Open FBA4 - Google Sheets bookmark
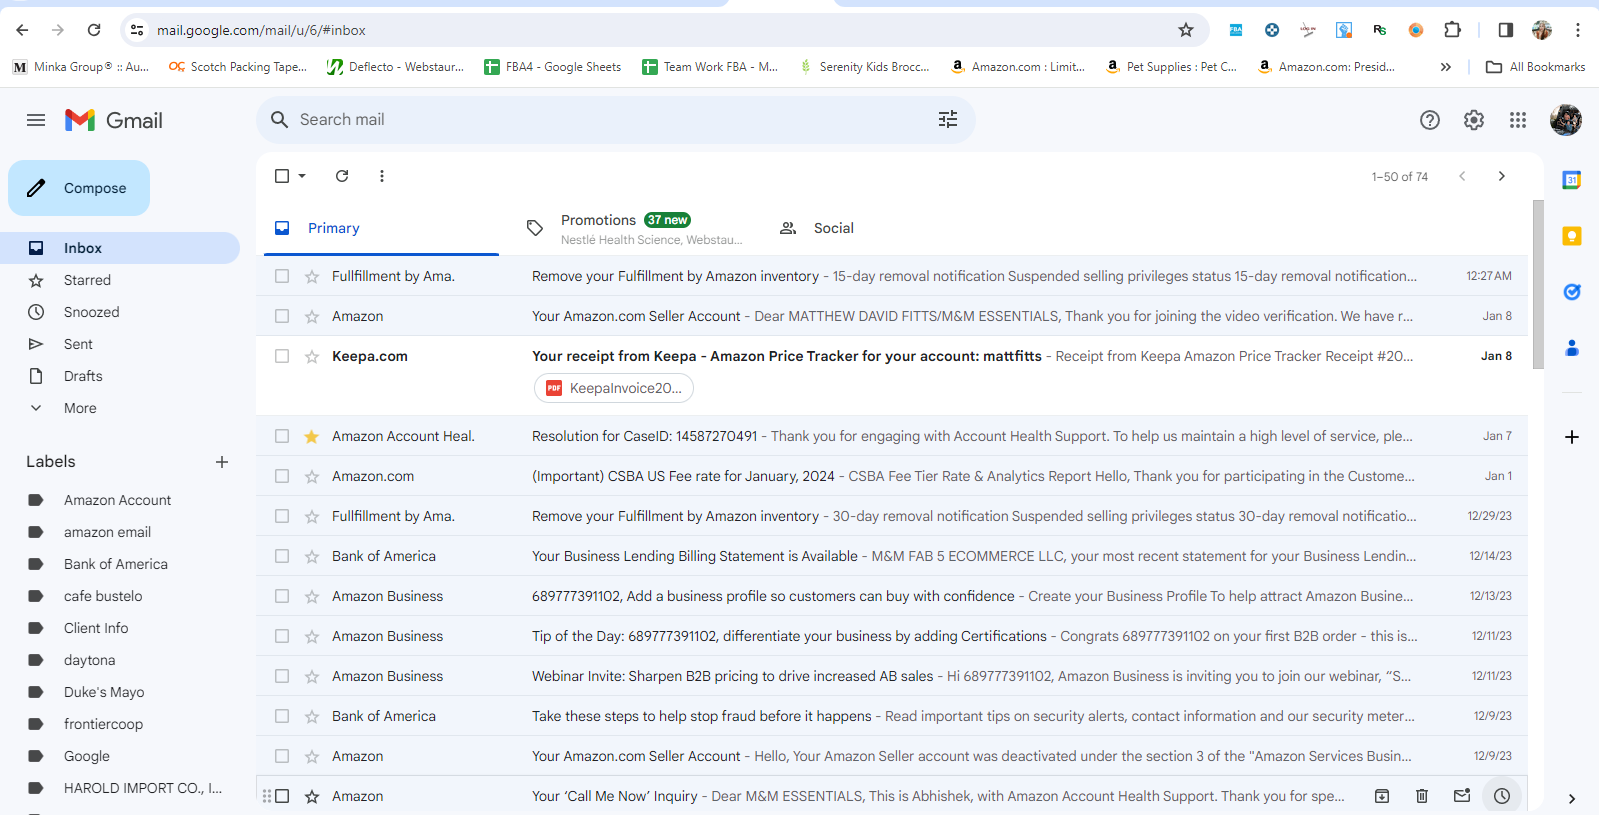This screenshot has width=1599, height=815. [552, 67]
